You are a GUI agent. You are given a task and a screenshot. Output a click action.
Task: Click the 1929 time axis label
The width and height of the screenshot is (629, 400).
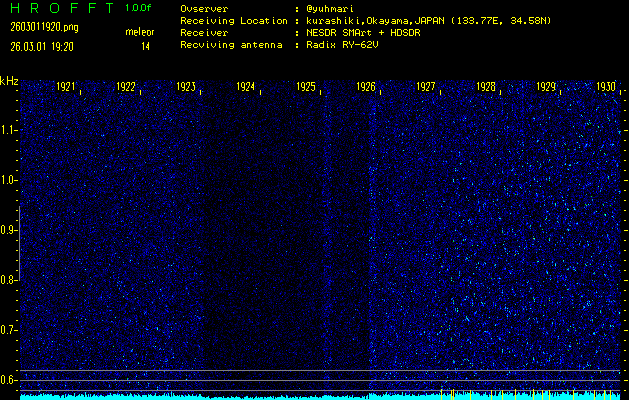(x=546, y=87)
